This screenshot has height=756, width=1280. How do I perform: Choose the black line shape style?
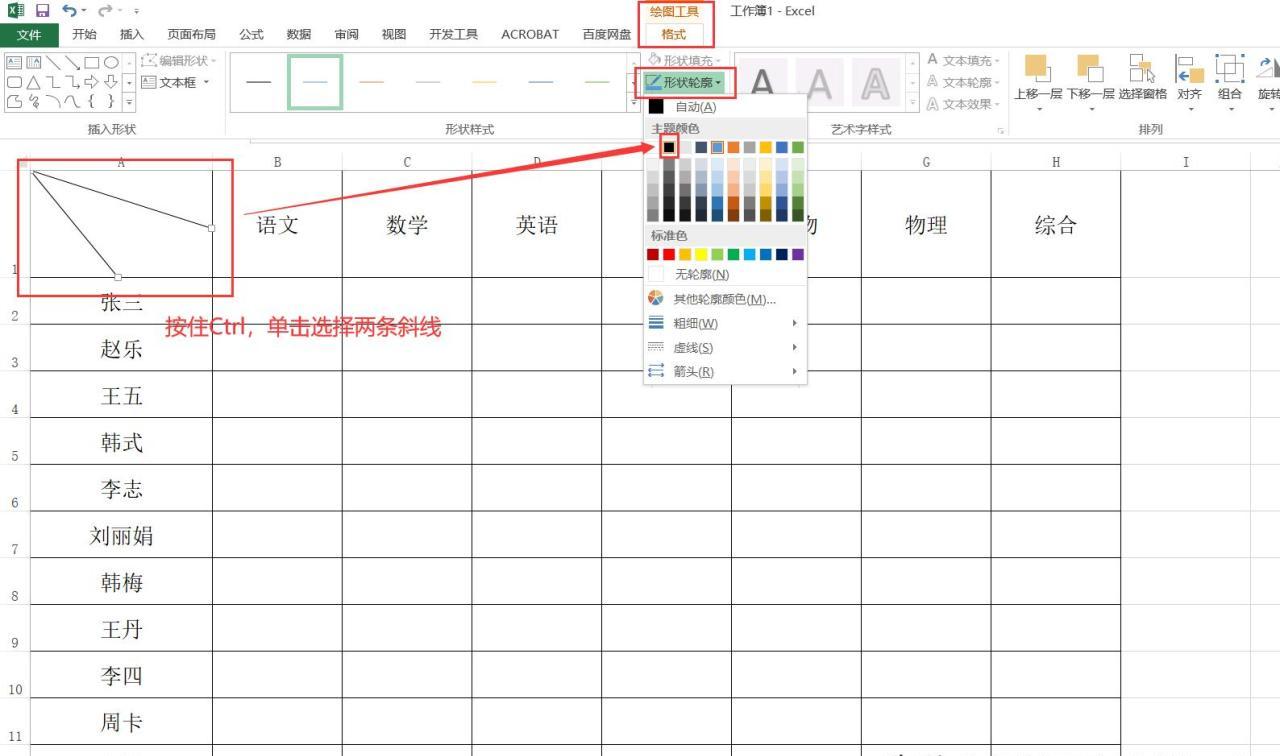coord(258,82)
